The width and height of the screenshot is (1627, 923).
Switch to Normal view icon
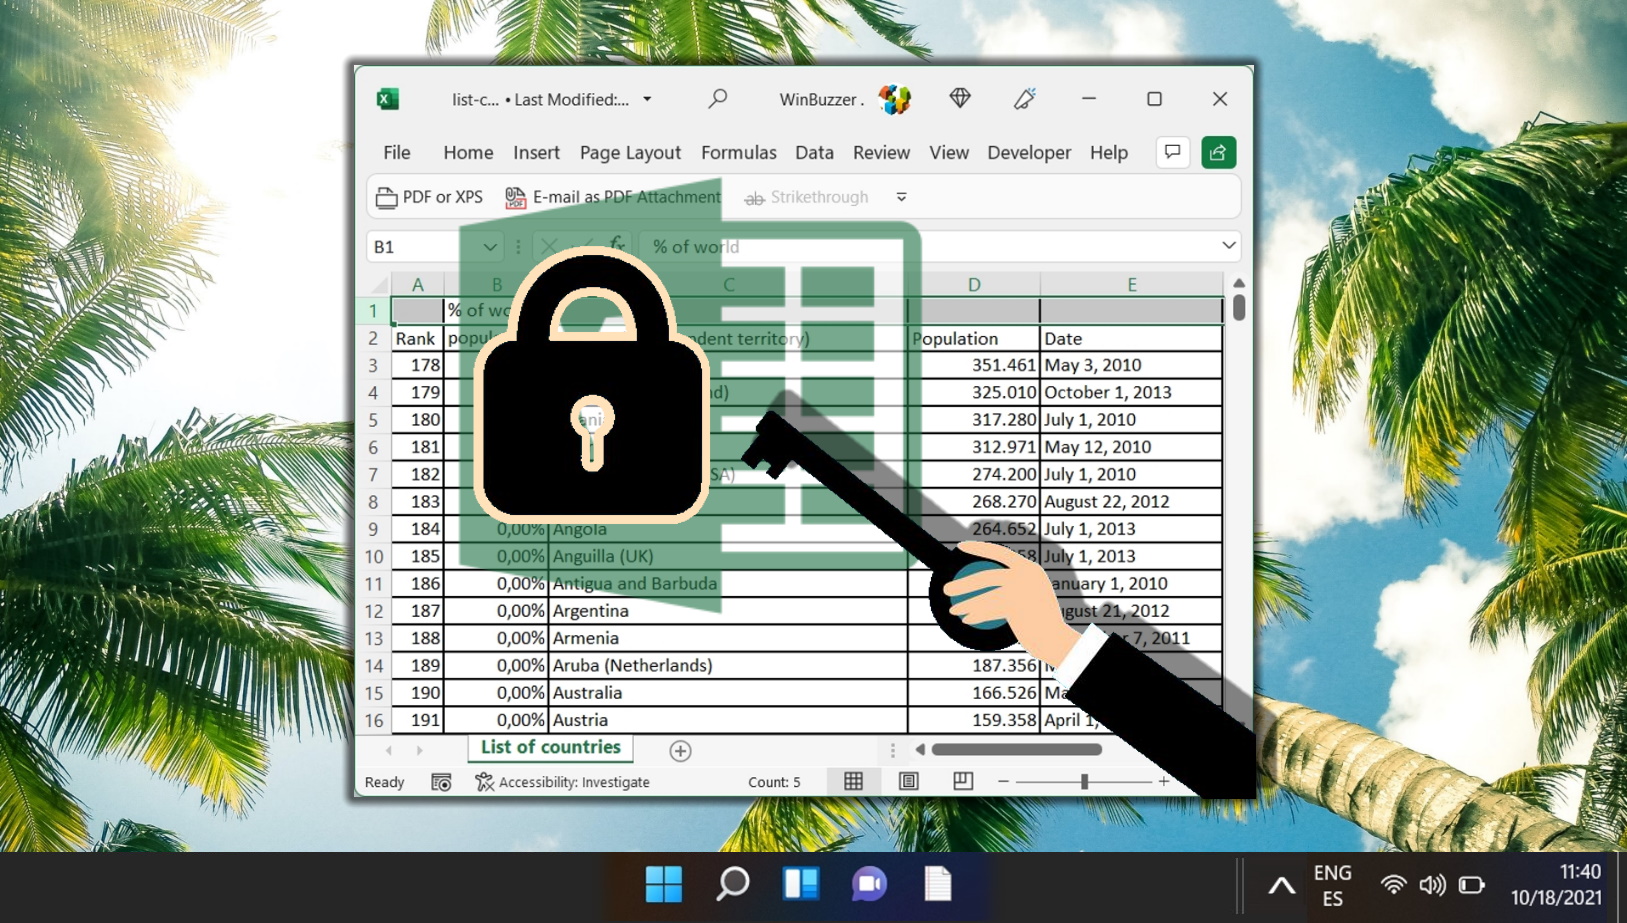click(x=853, y=781)
